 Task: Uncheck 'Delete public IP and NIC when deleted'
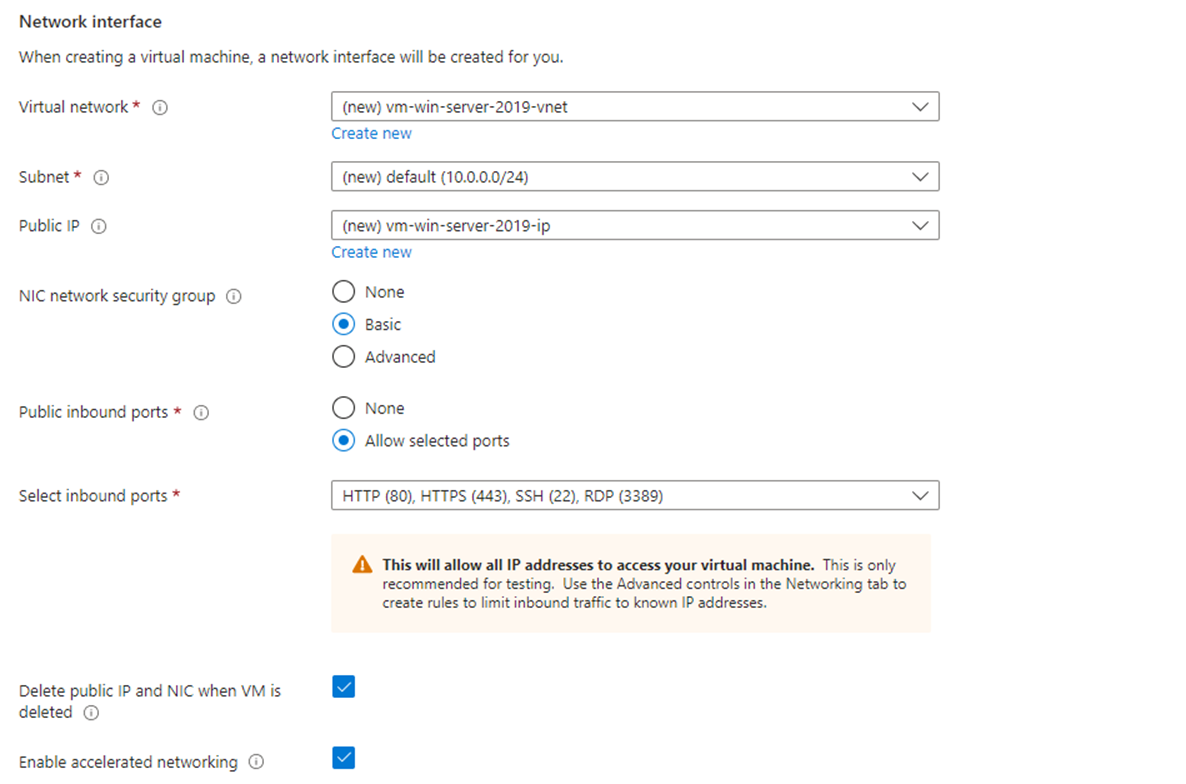point(343,687)
